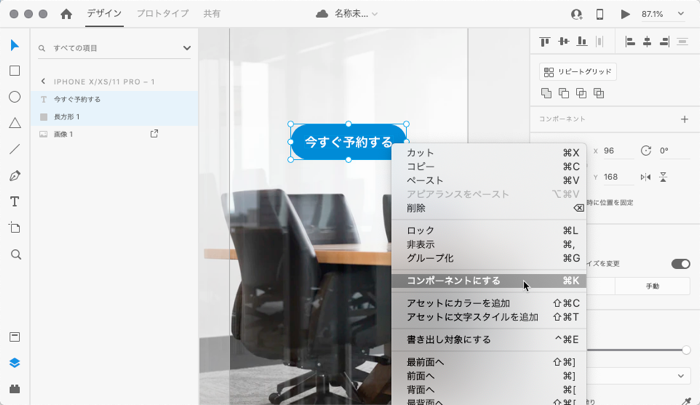Go back from IPHONE X/XS/11 PRO artboard

(x=43, y=81)
